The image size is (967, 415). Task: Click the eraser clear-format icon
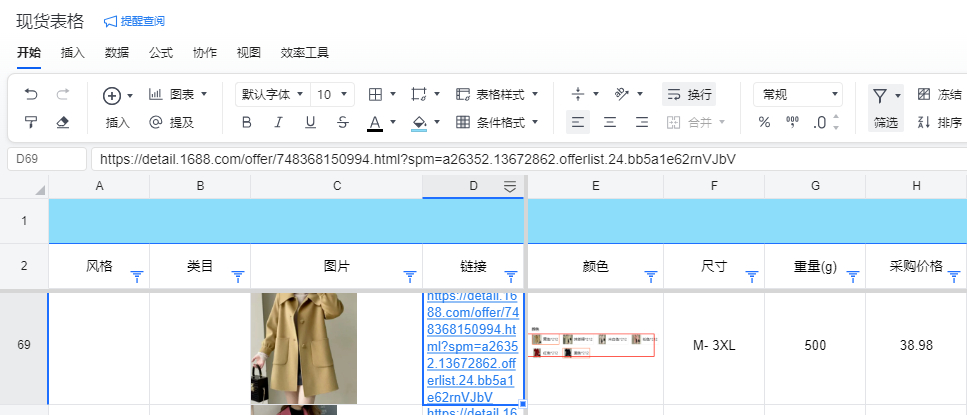pos(62,122)
